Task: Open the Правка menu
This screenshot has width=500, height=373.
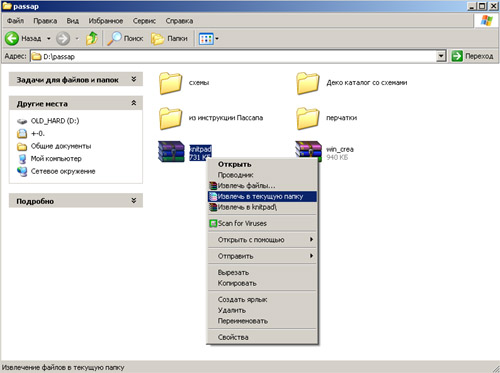Action: point(45,21)
